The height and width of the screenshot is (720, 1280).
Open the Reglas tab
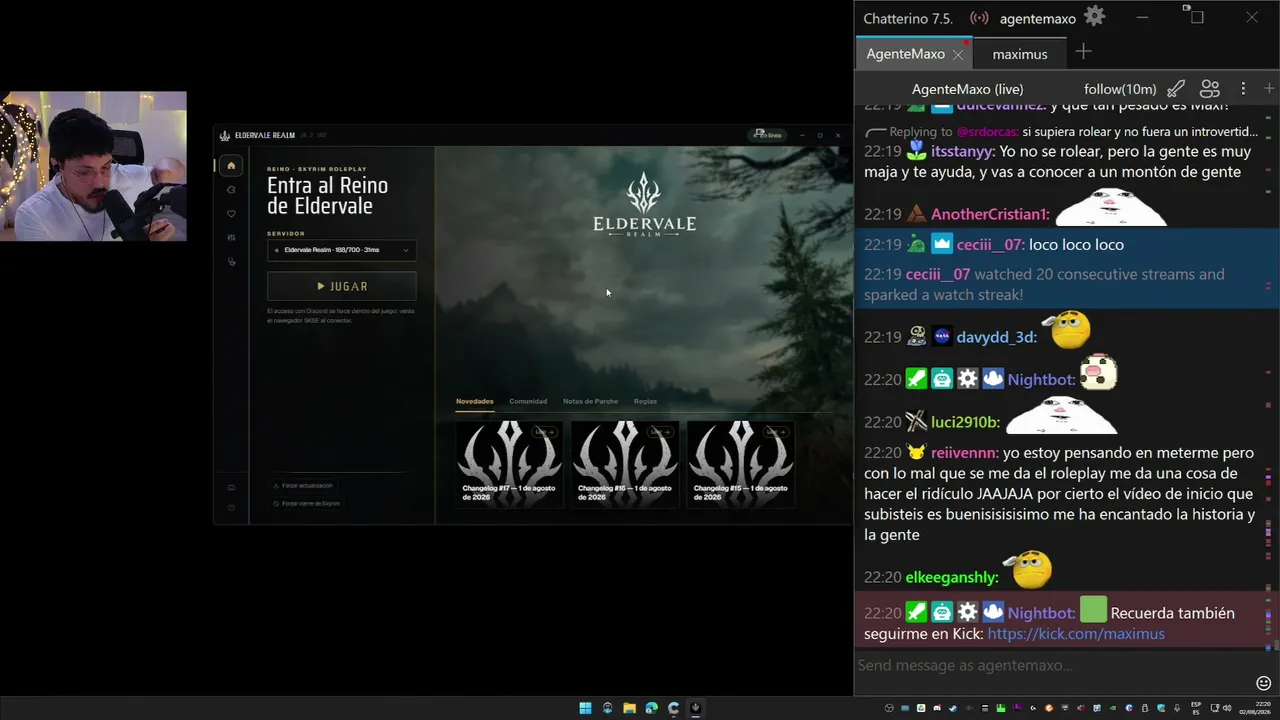(645, 401)
